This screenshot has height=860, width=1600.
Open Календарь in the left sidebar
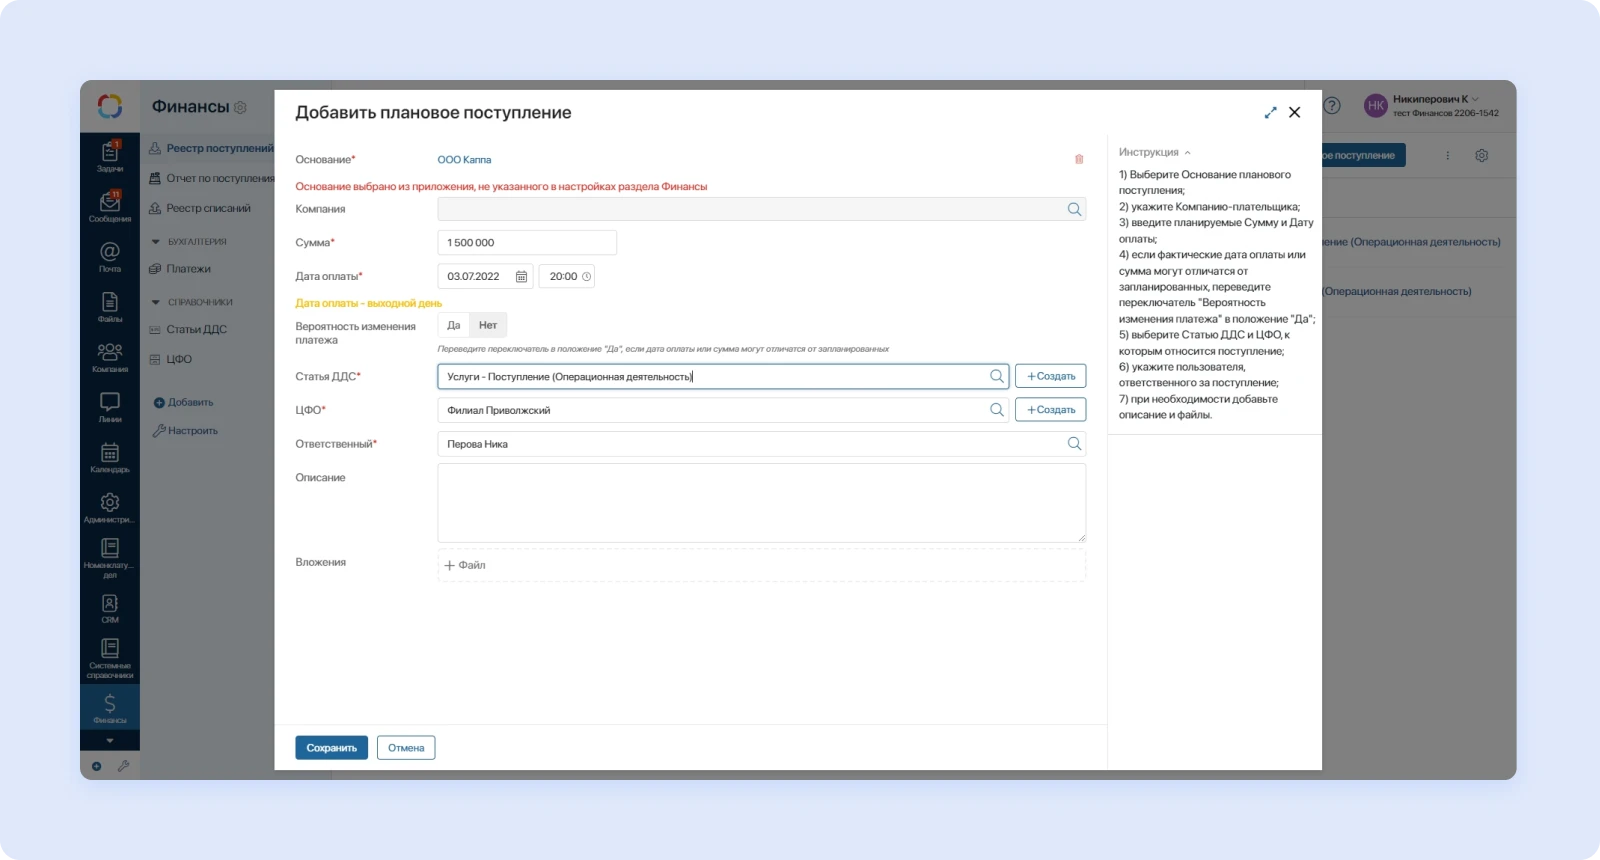pos(110,458)
